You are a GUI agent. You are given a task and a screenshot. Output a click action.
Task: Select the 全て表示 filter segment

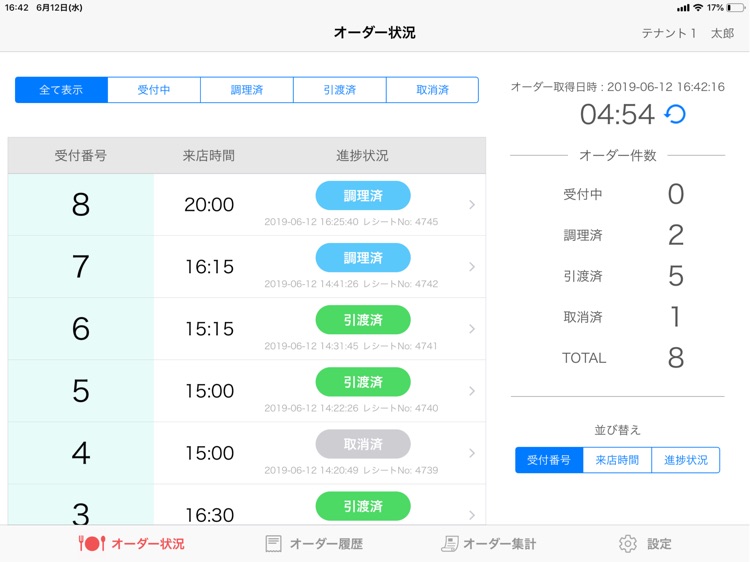(x=61, y=90)
